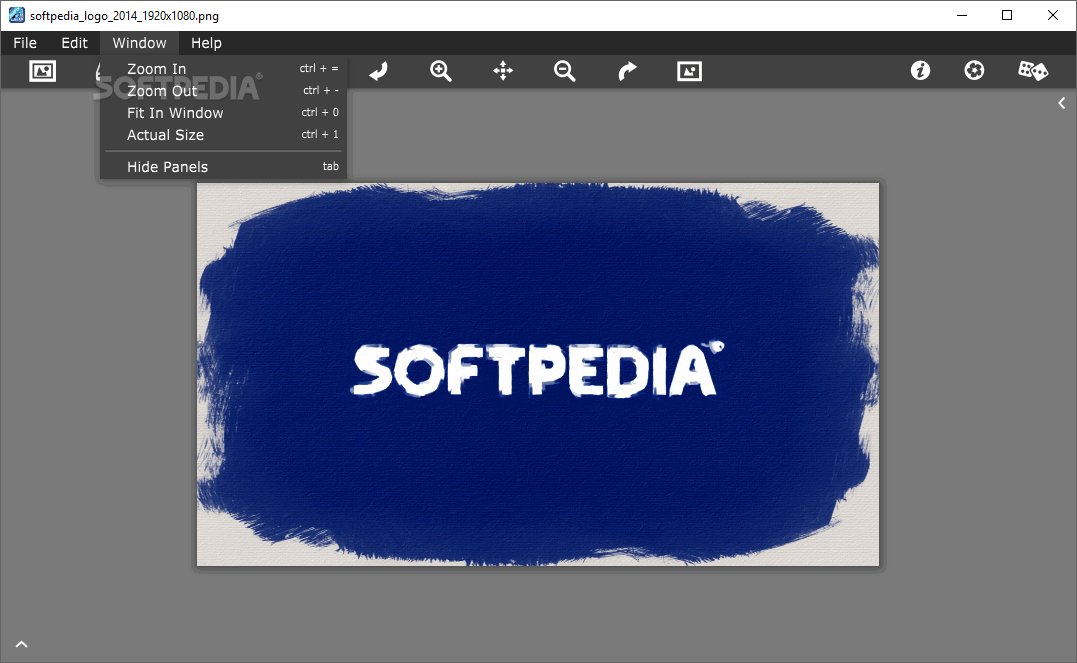Choose Zoom Out from Window menu
The image size is (1077, 663).
(x=223, y=91)
